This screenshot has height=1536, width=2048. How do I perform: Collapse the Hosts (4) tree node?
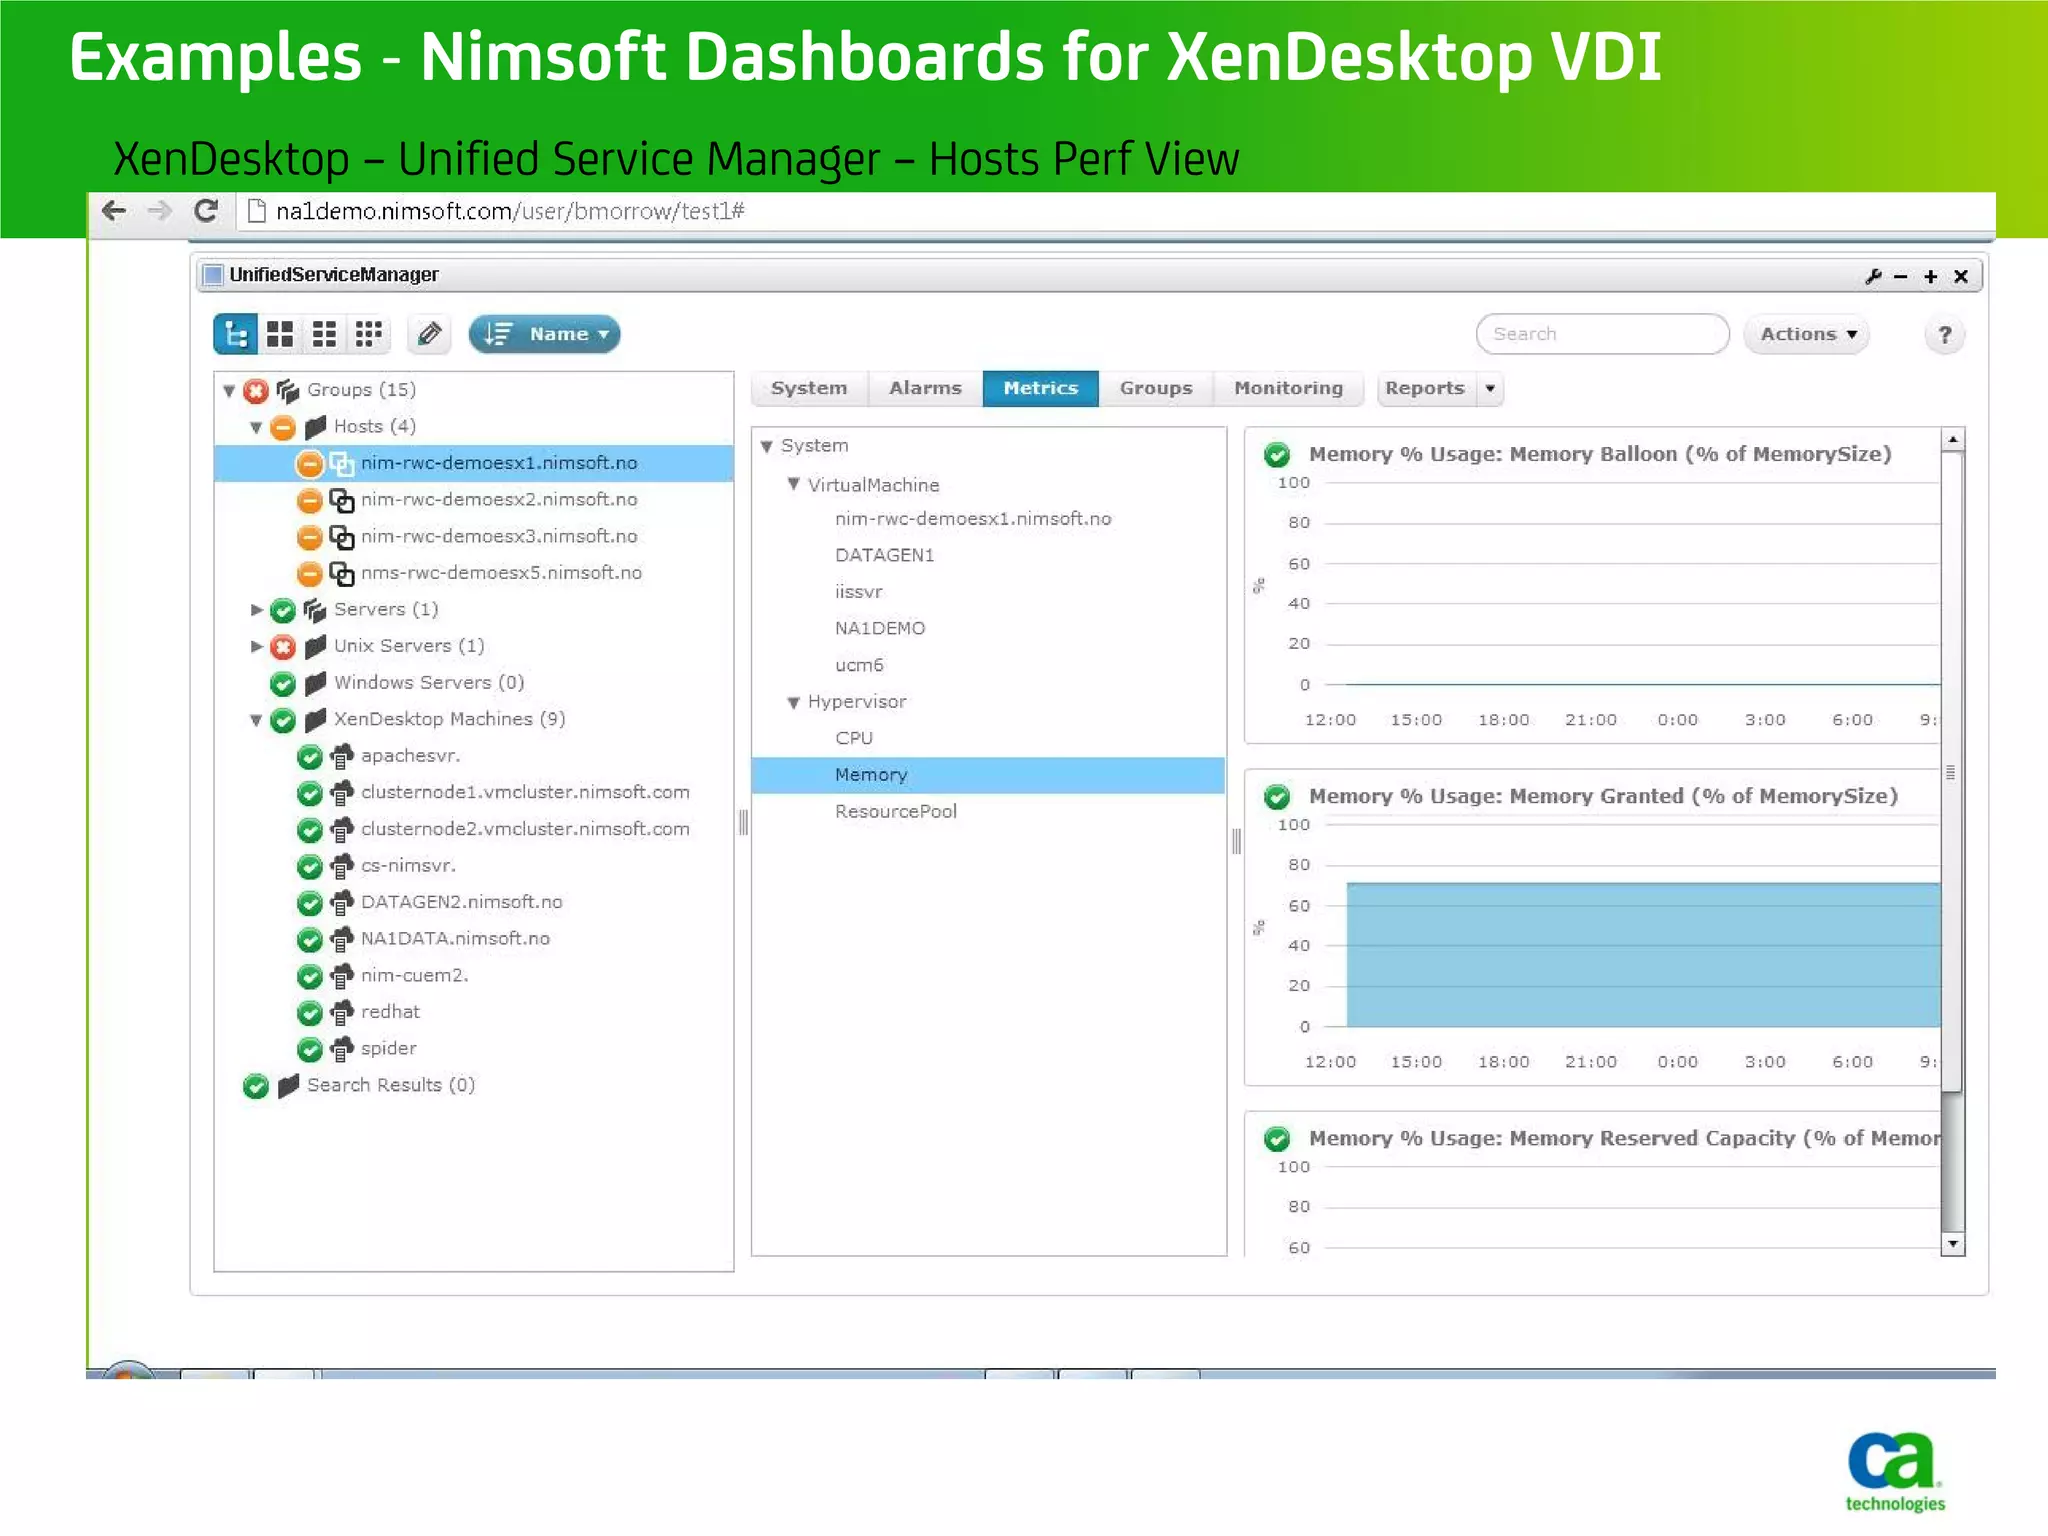tap(256, 427)
